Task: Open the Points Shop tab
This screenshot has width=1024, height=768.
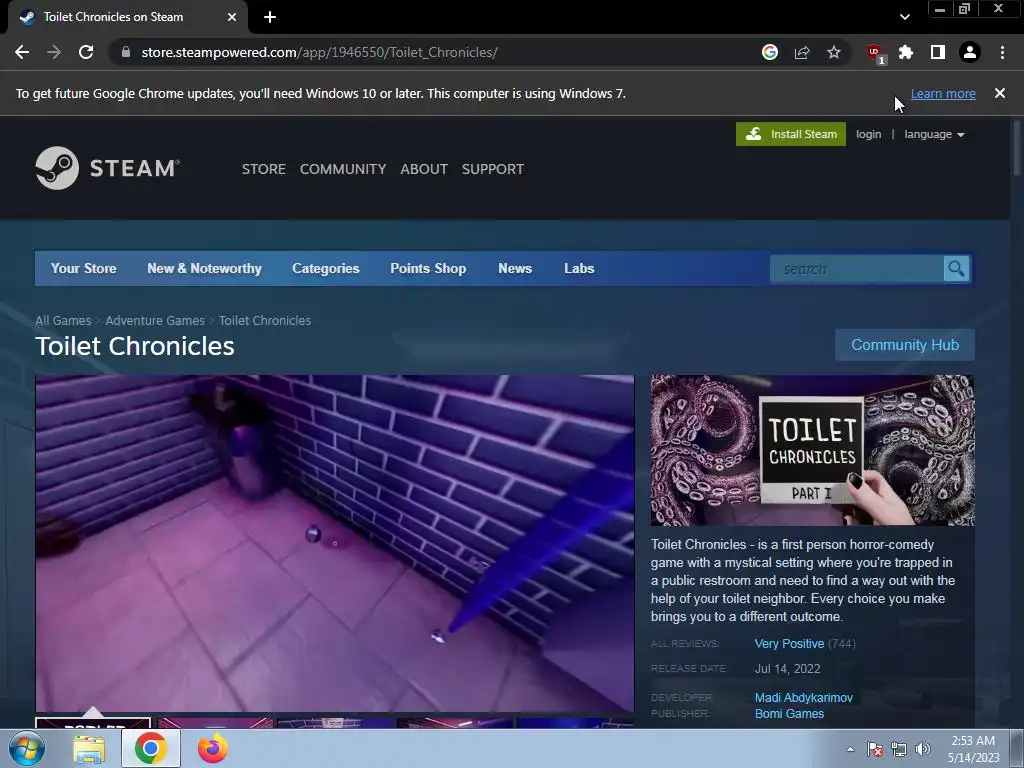Action: pos(428,268)
